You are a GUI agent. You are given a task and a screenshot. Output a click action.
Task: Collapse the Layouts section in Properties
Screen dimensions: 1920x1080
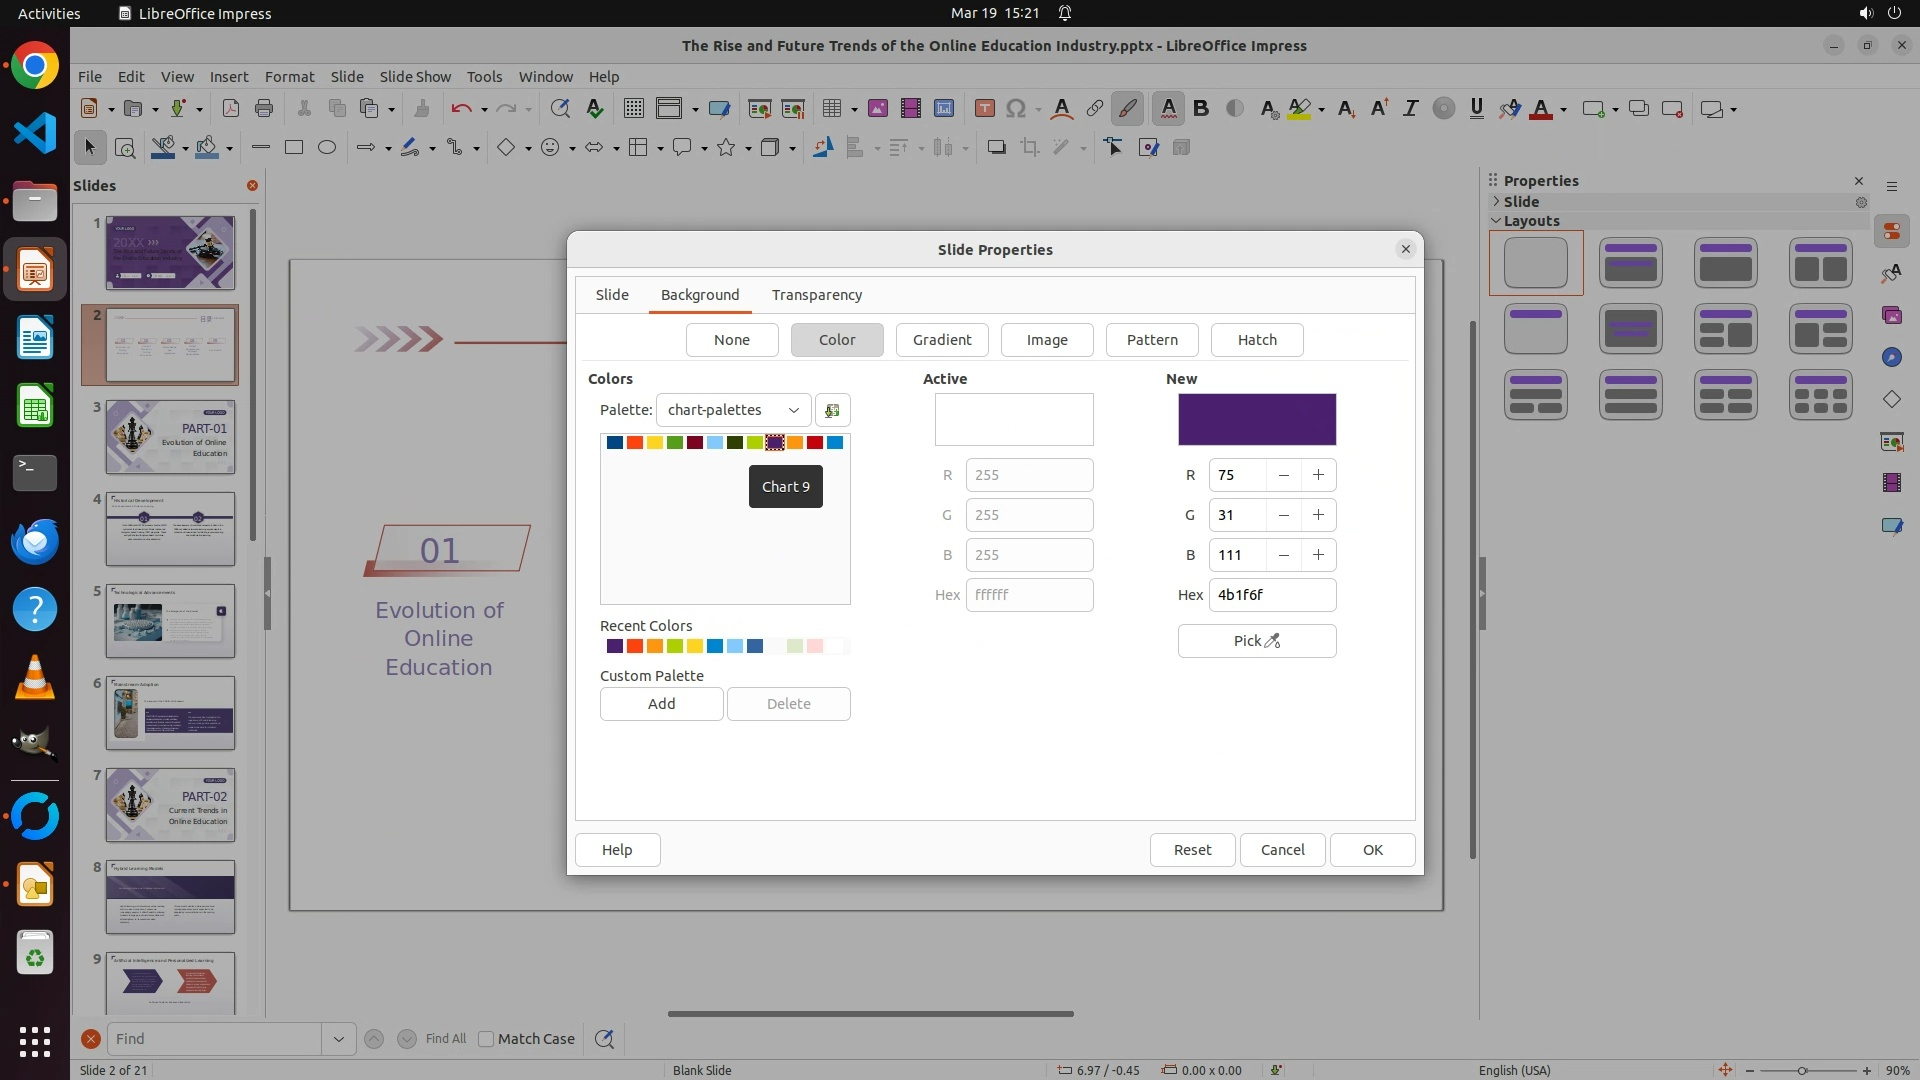[1497, 221]
